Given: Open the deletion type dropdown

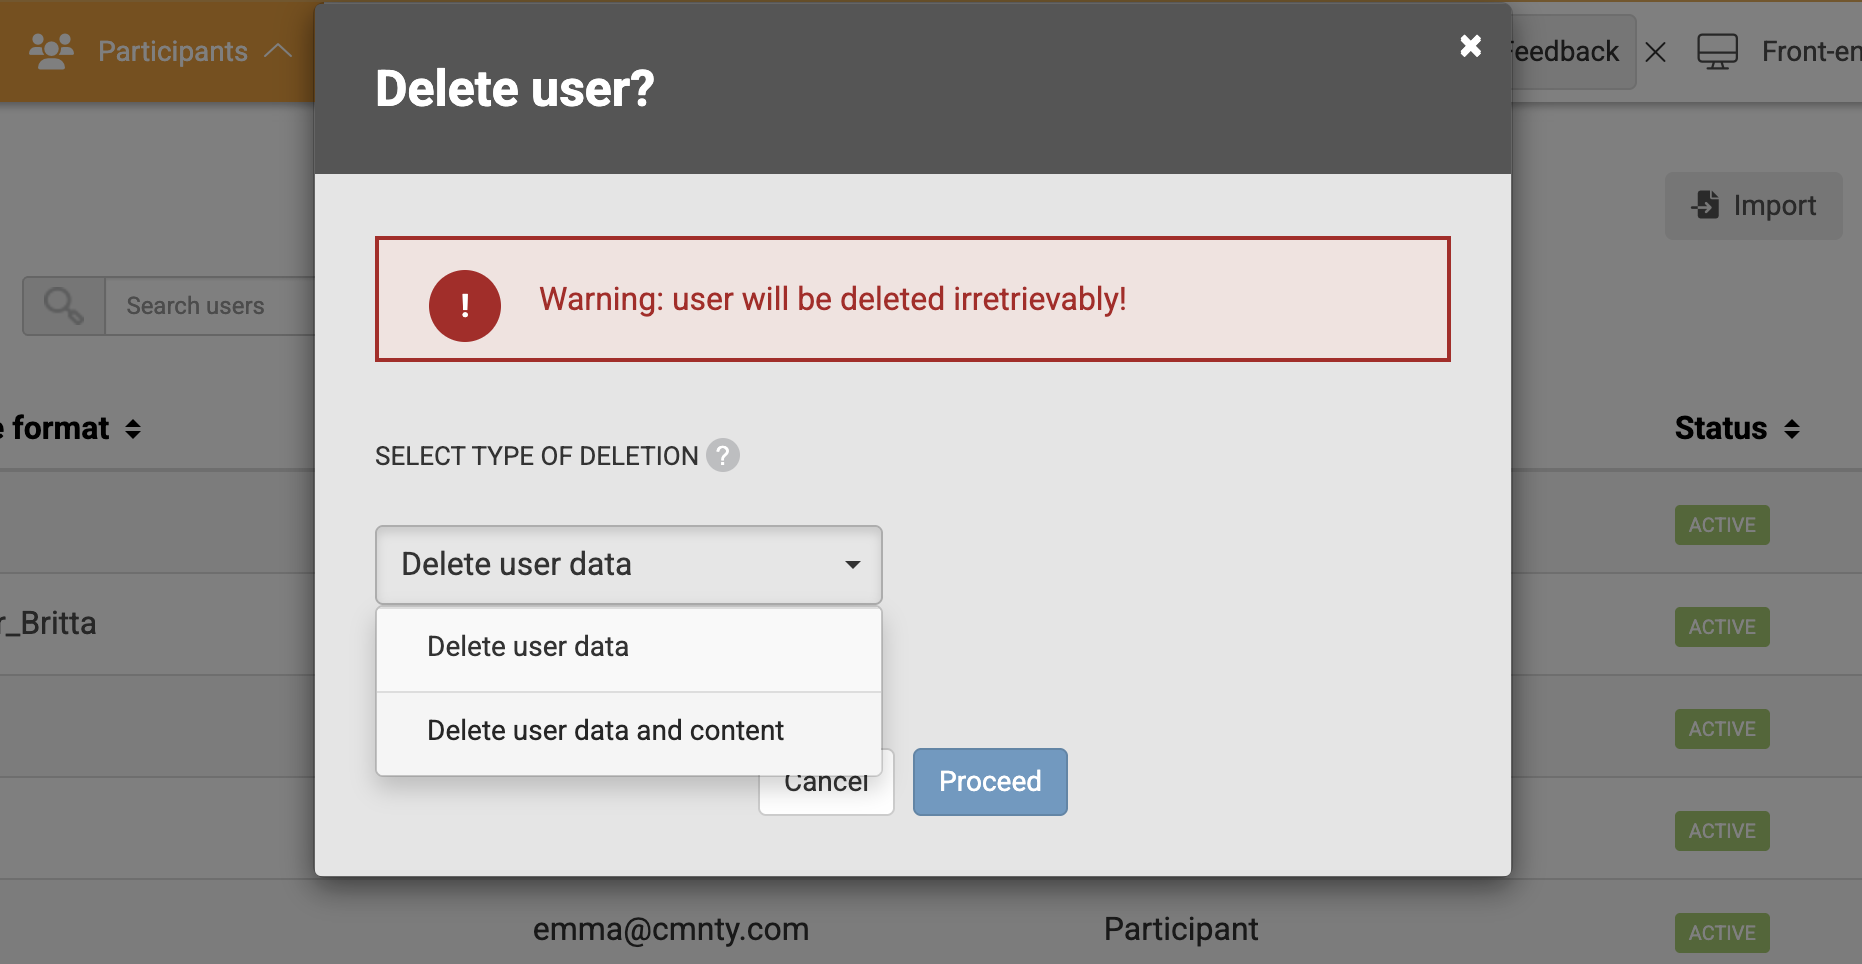Looking at the screenshot, I should click(x=628, y=565).
